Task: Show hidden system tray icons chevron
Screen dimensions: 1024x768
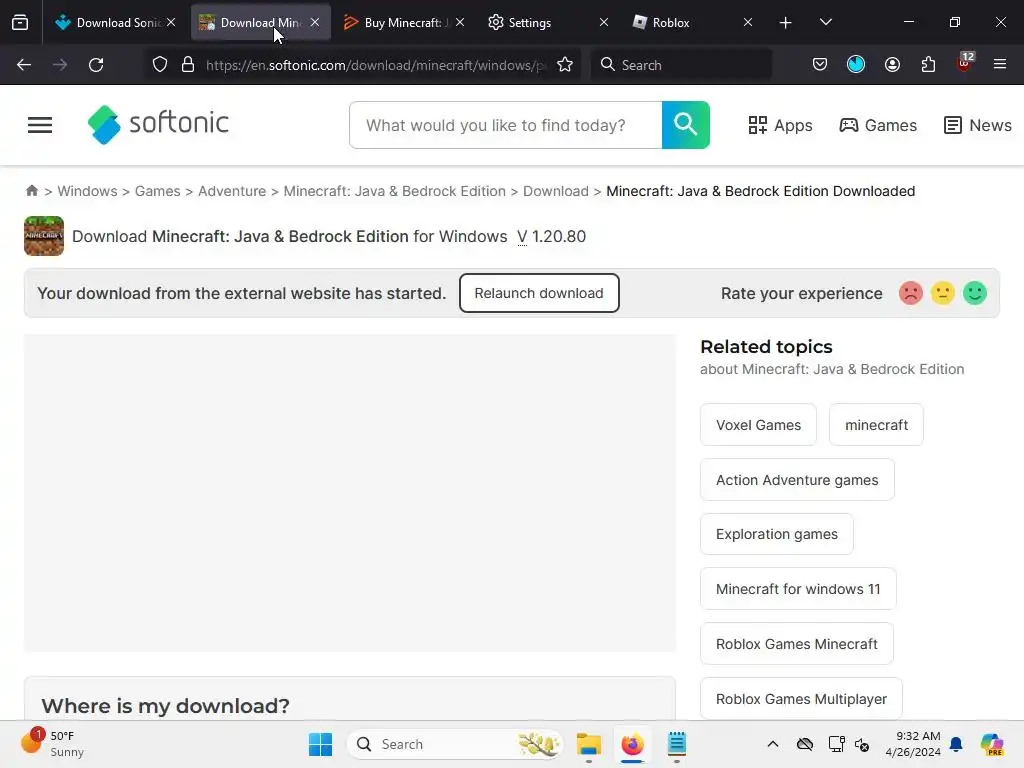Action: coord(773,744)
